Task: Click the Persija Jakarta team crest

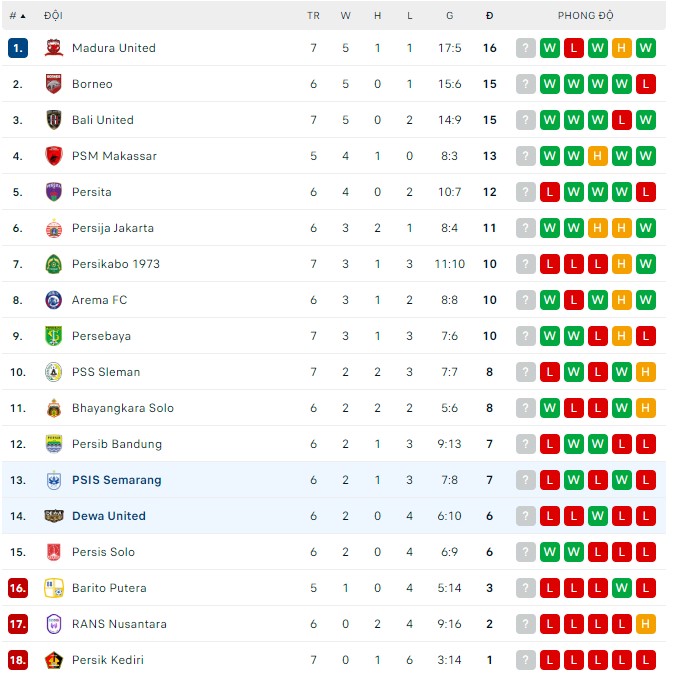Action: coord(54,228)
